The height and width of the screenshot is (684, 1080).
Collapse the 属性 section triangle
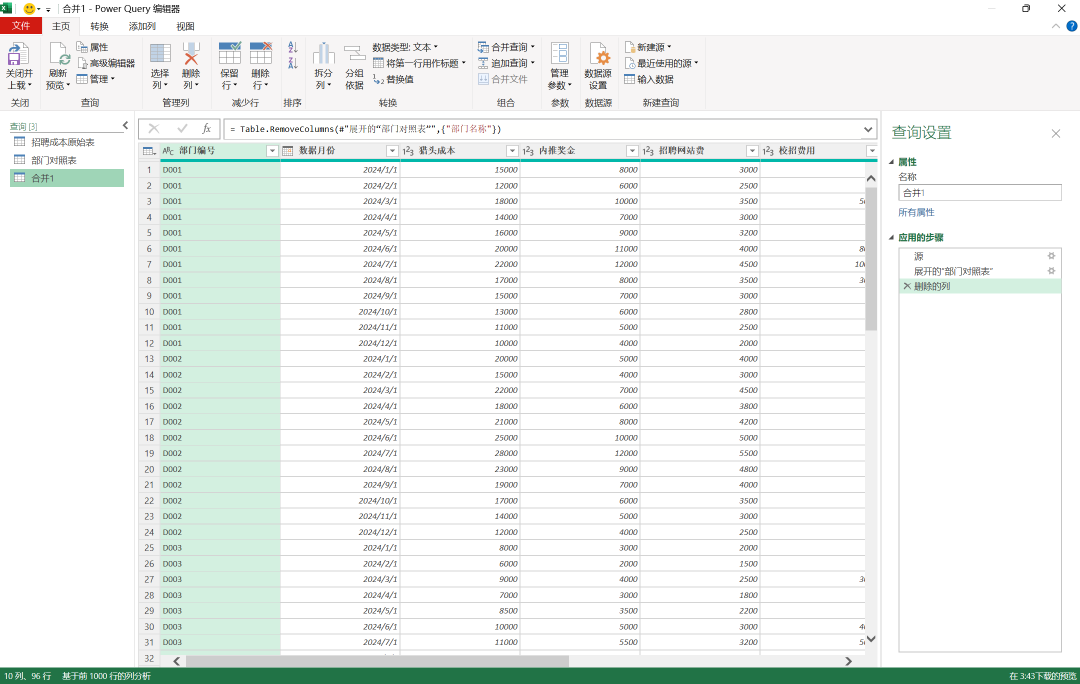tap(891, 162)
